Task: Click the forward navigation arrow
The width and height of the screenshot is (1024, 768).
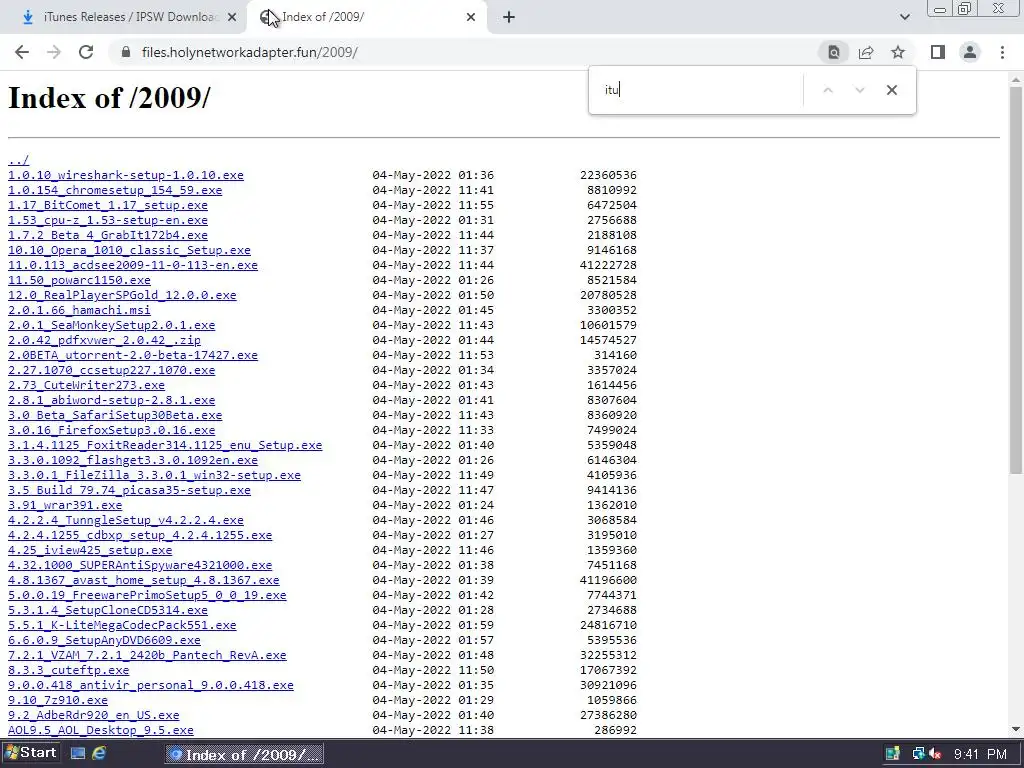Action: [54, 52]
